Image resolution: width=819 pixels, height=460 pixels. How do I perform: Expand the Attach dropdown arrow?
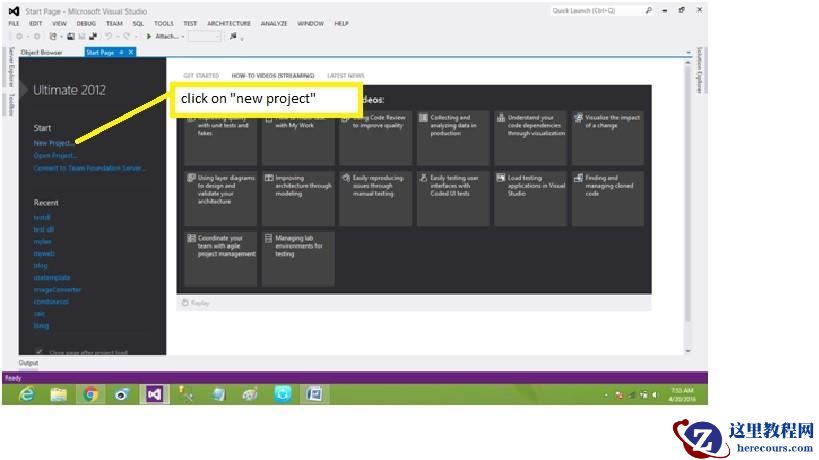pos(183,37)
